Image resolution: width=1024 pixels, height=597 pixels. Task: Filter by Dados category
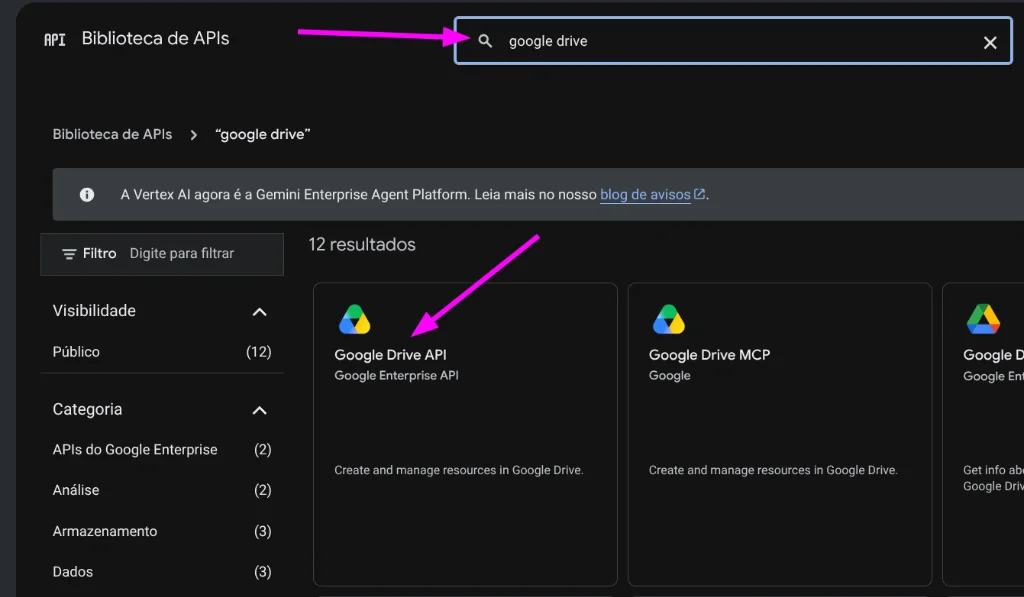(x=162, y=572)
